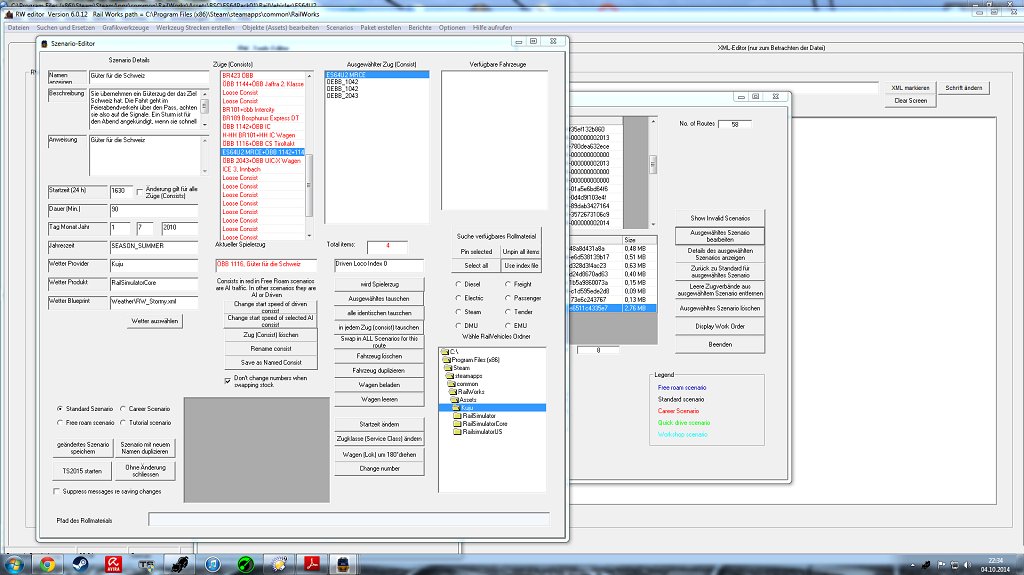This screenshot has width=1024, height=575.
Task: Open Adobe Reader from the taskbar
Action: coord(312,564)
